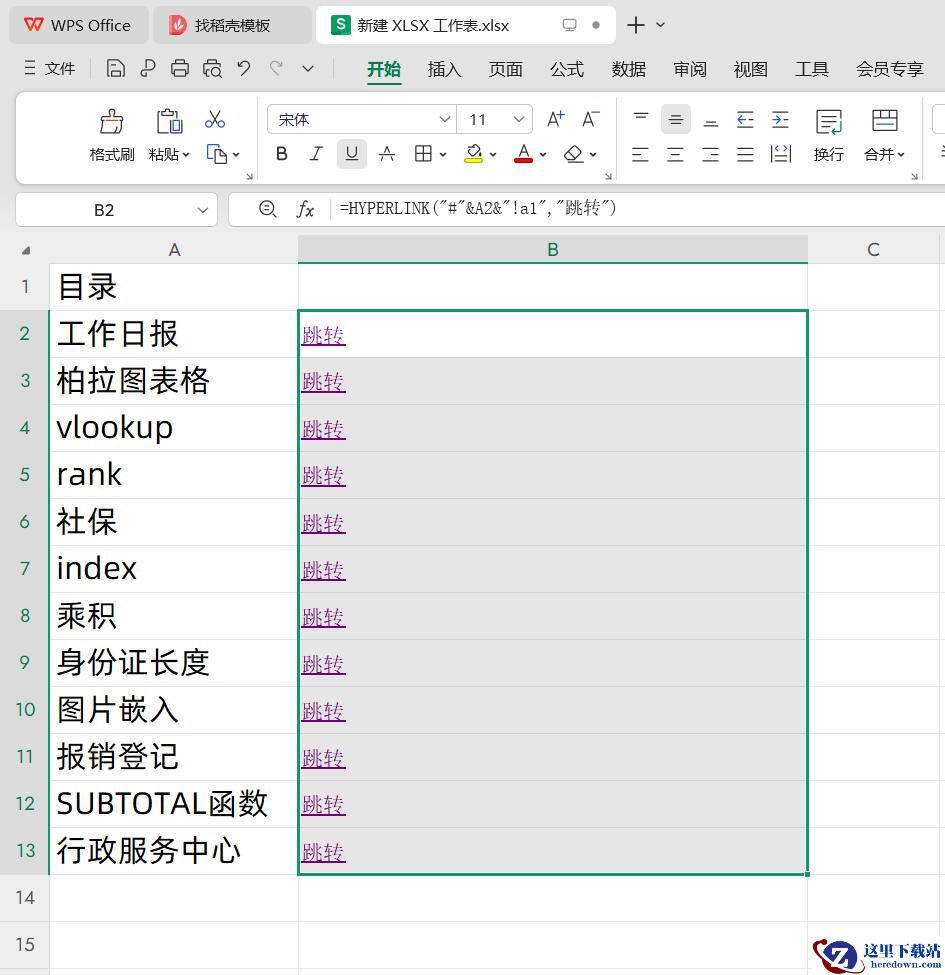
Task: Toggle Underline formatting
Action: (x=352, y=154)
